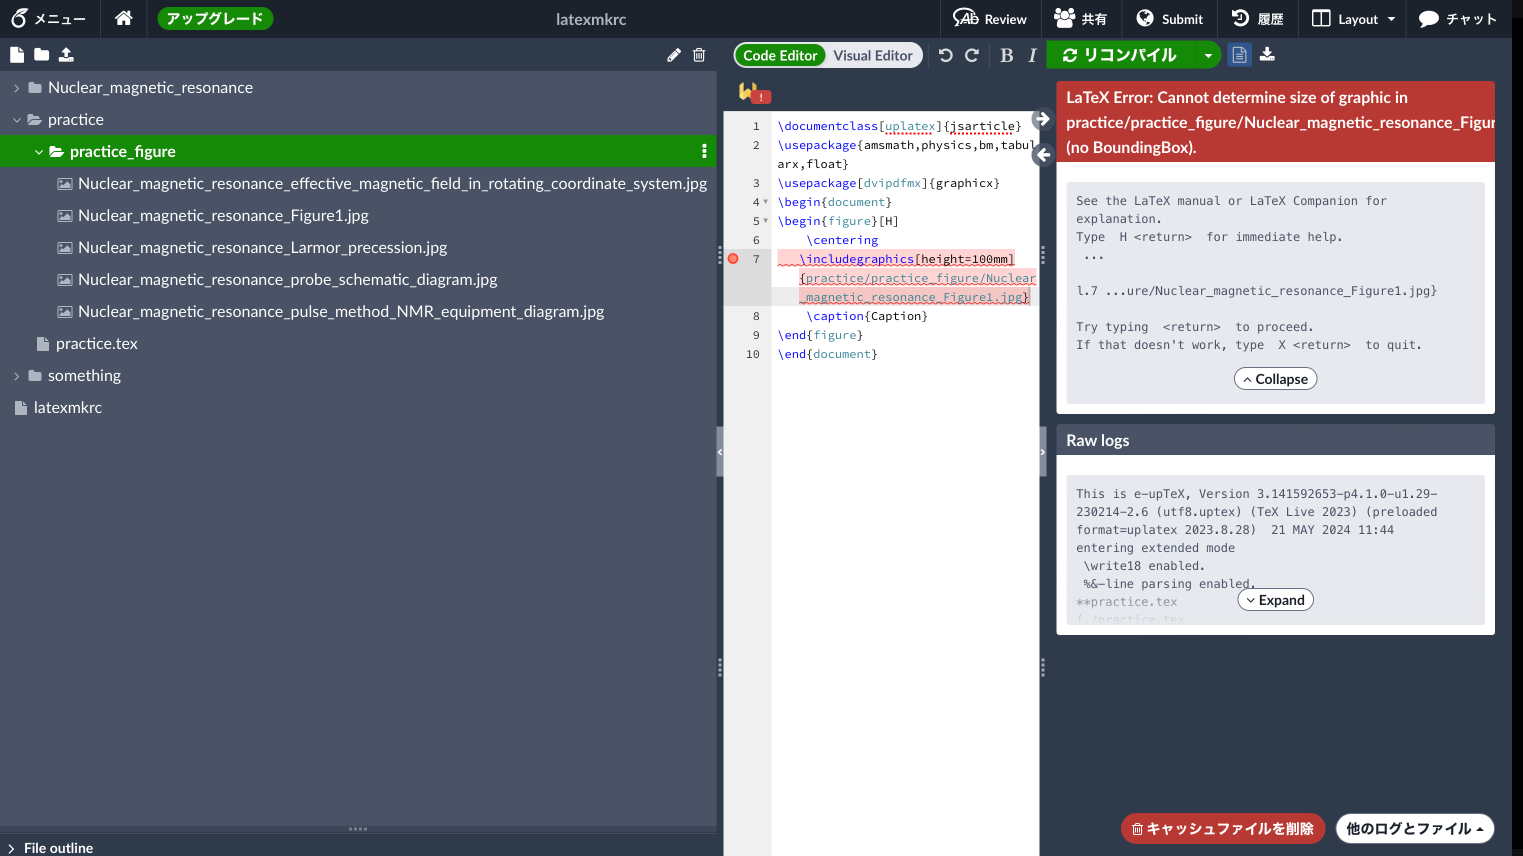Image resolution: width=1523 pixels, height=856 pixels.
Task: Open the recompile options dropdown arrow
Action: (x=1208, y=55)
